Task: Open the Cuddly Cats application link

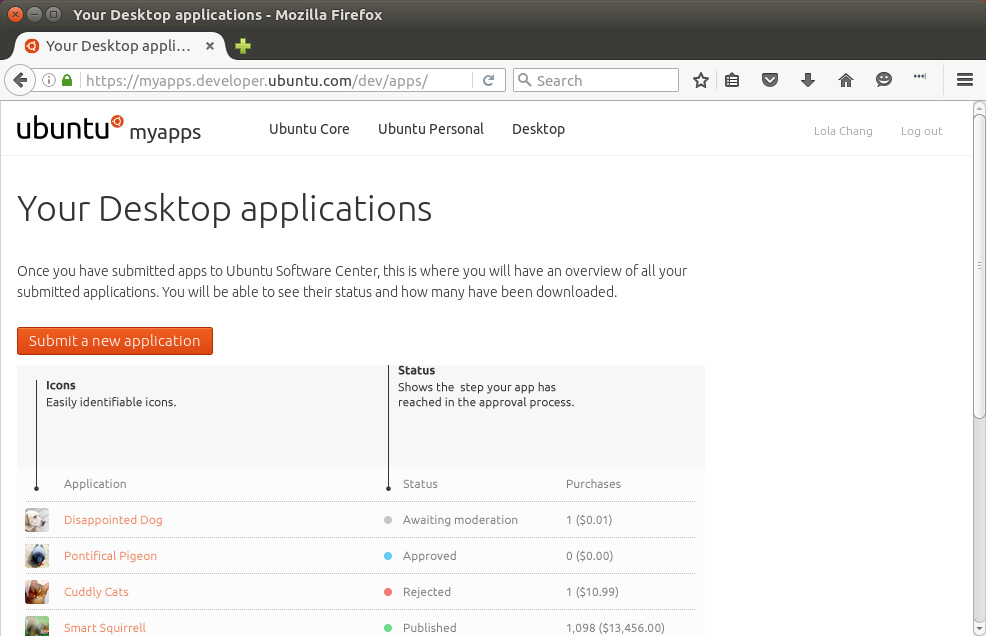Action: (96, 592)
